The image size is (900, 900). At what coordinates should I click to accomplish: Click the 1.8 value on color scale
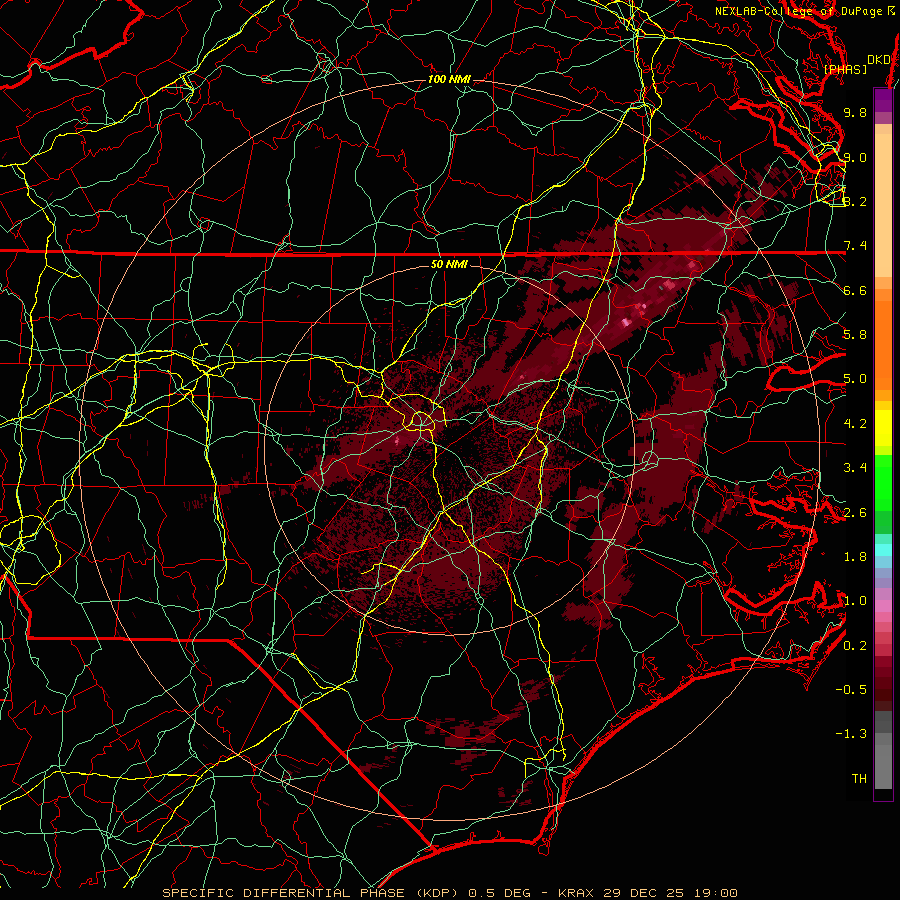pyautogui.click(x=855, y=557)
